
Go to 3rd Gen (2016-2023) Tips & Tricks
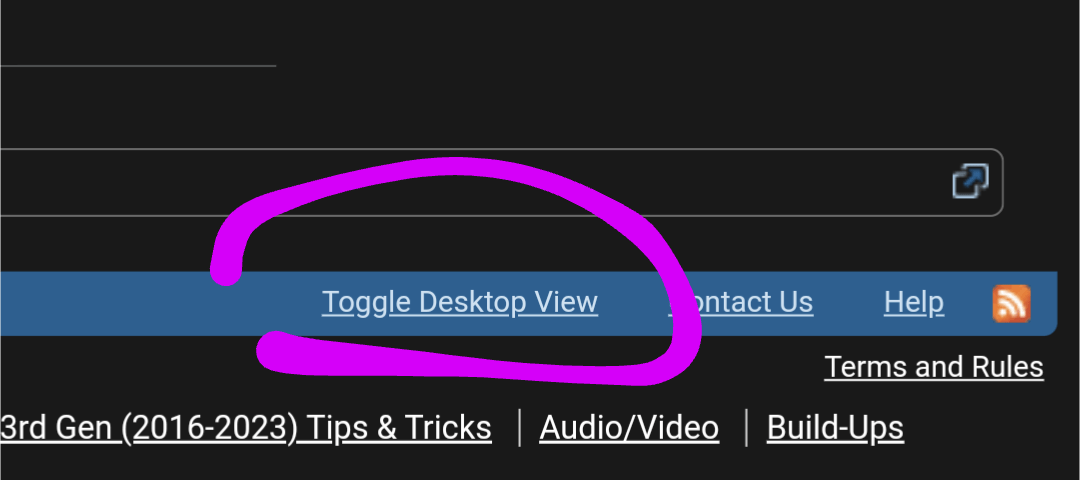pyautogui.click(x=246, y=428)
